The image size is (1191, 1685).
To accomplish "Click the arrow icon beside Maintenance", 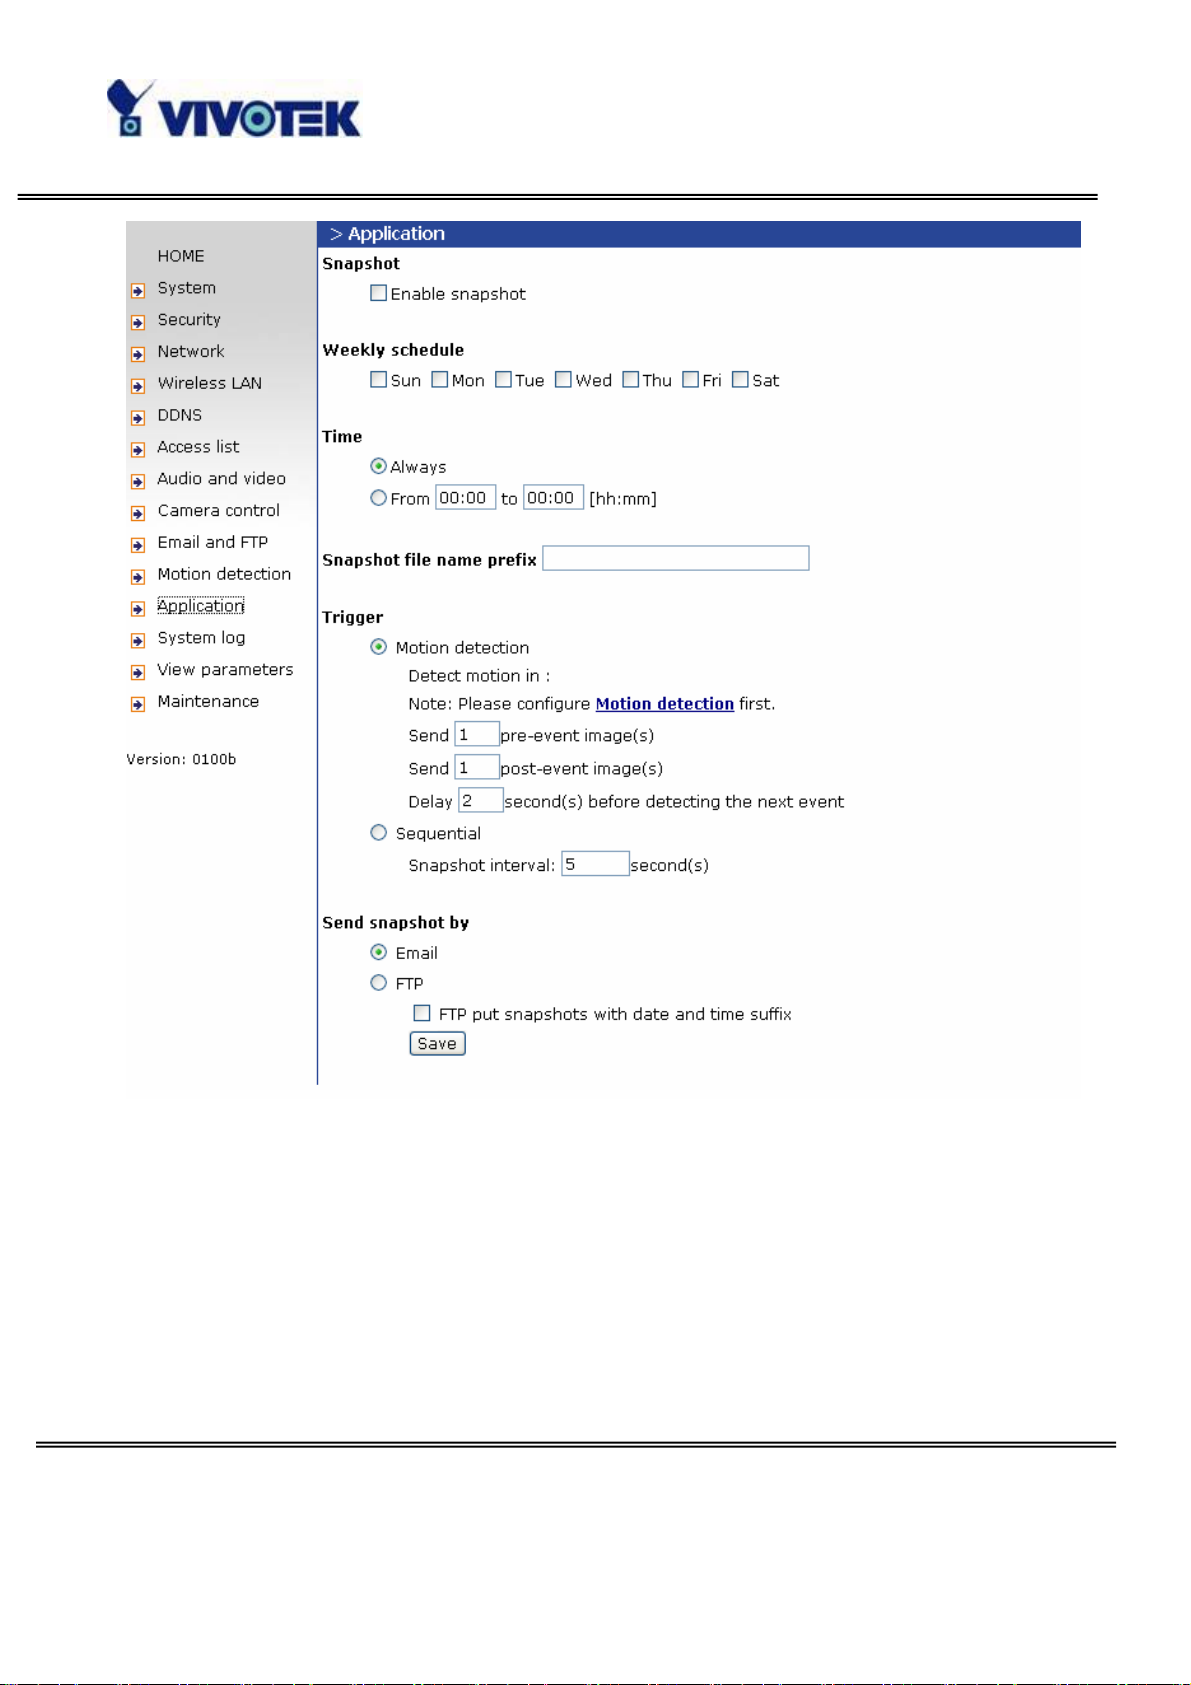I will click(138, 705).
